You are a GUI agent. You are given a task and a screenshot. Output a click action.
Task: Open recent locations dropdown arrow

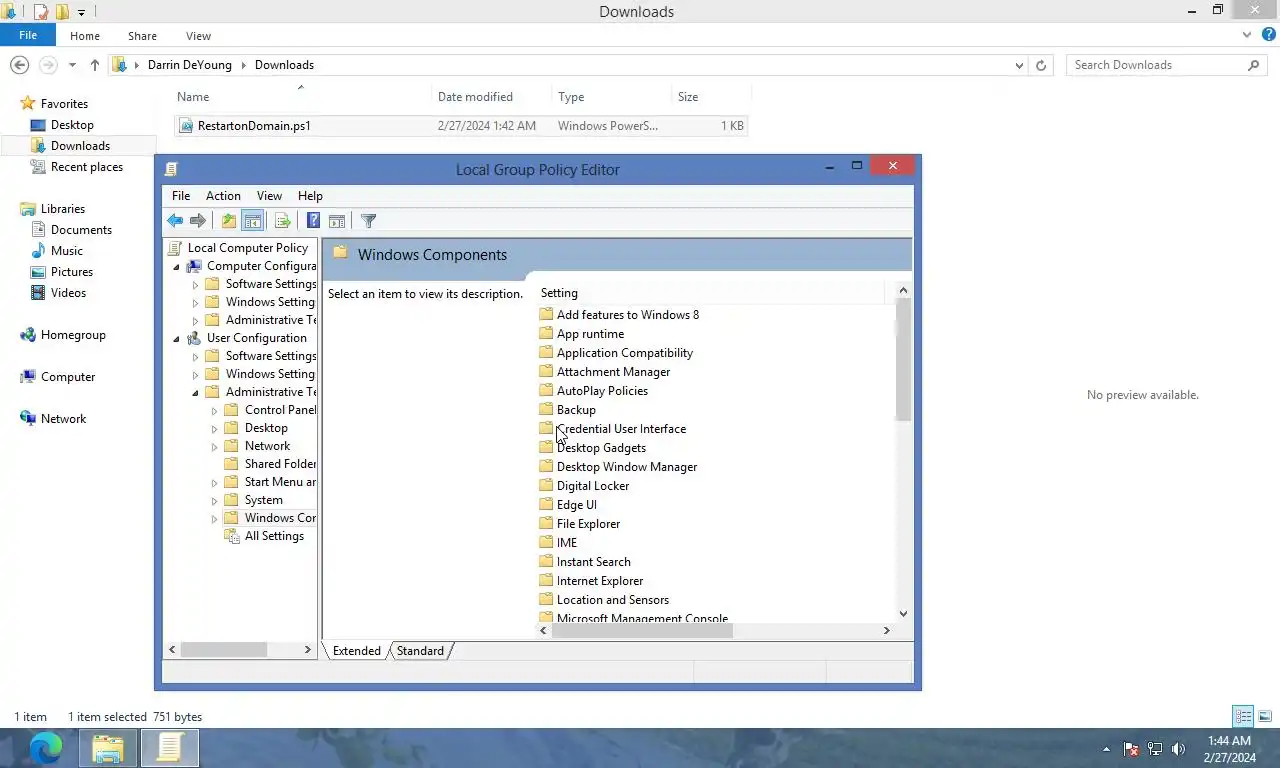tap(72, 65)
